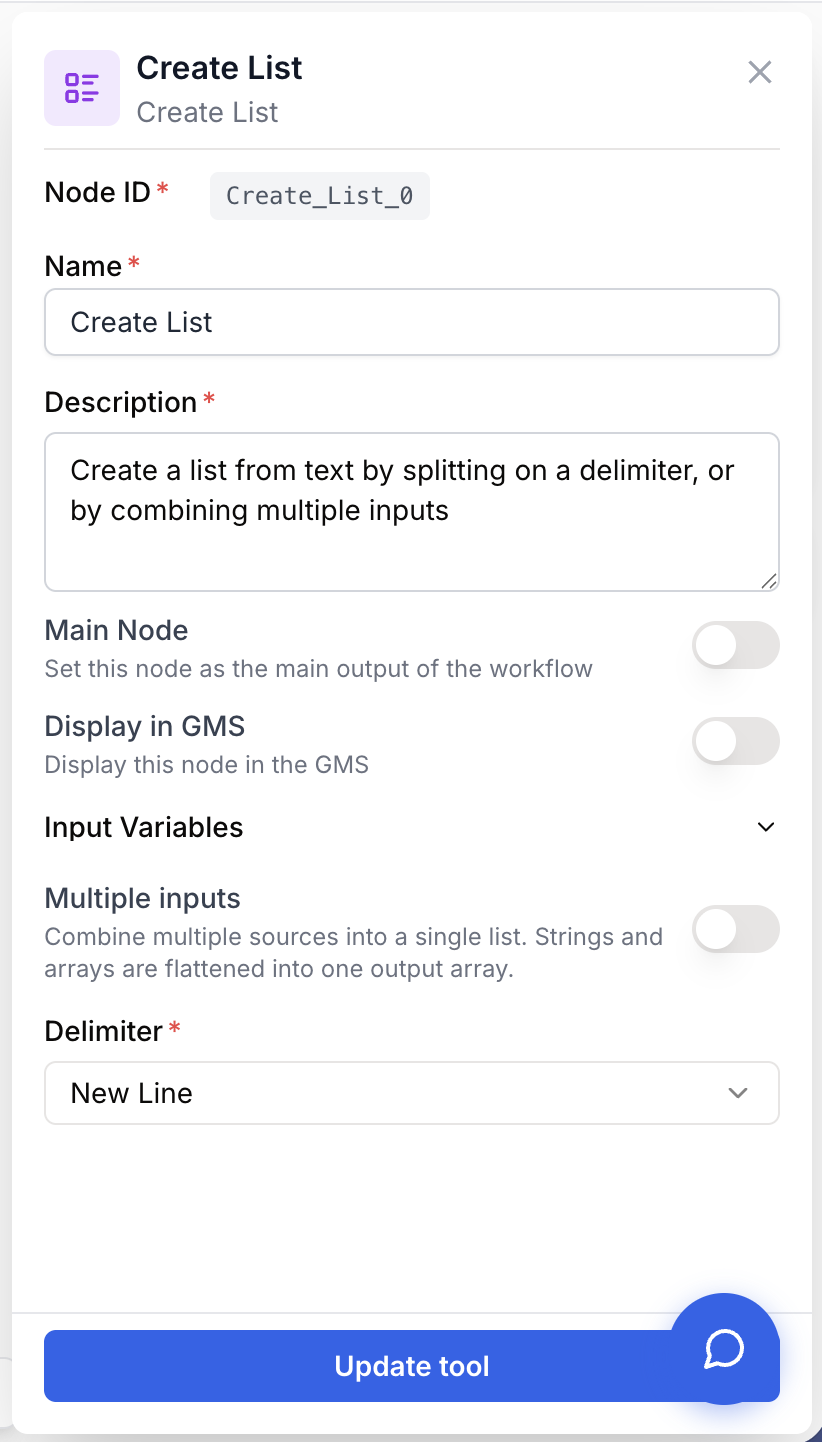The image size is (822, 1442).
Task: Enable the Multiple inputs toggle
Action: (736, 929)
